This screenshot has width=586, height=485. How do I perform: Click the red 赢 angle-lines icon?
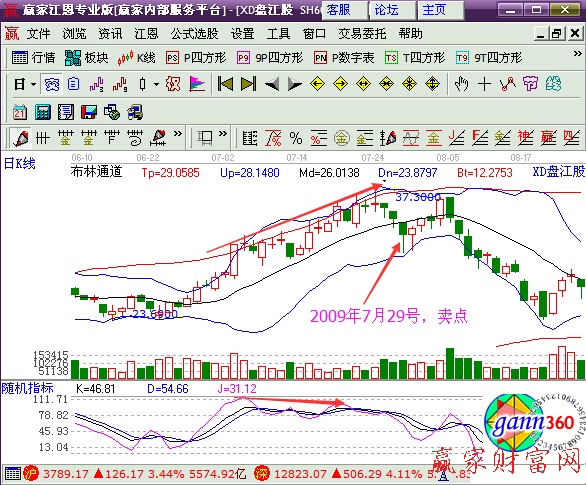click(549, 138)
